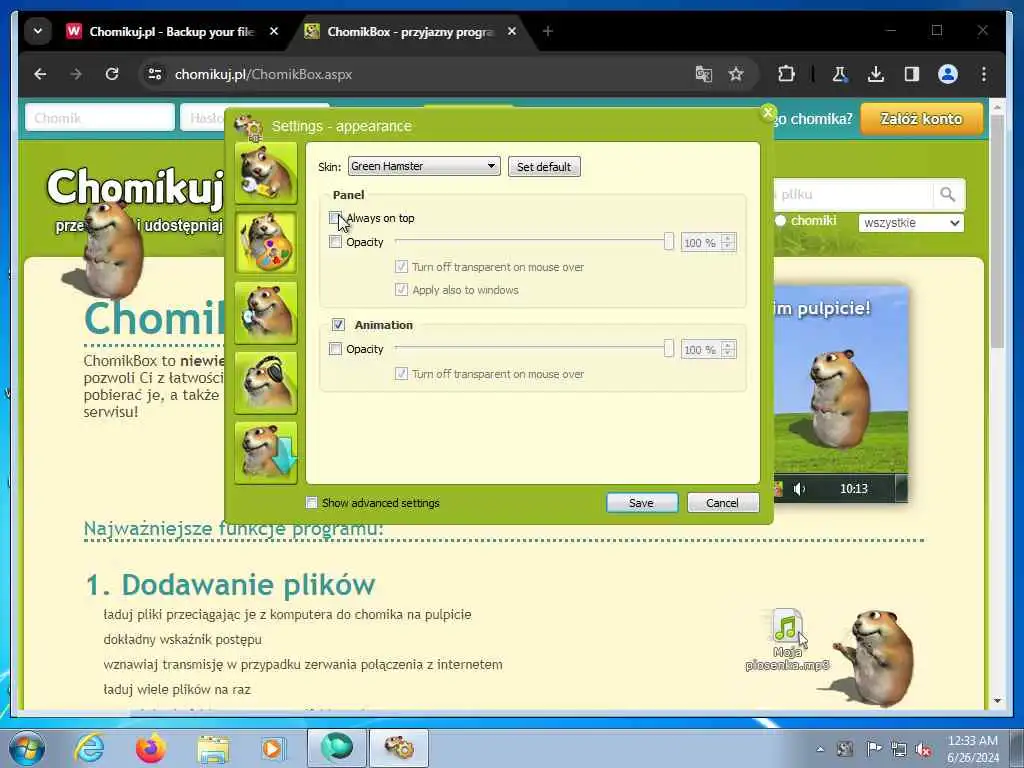
Task: Open the hamster with download arrow settings
Action: pyautogui.click(x=266, y=453)
